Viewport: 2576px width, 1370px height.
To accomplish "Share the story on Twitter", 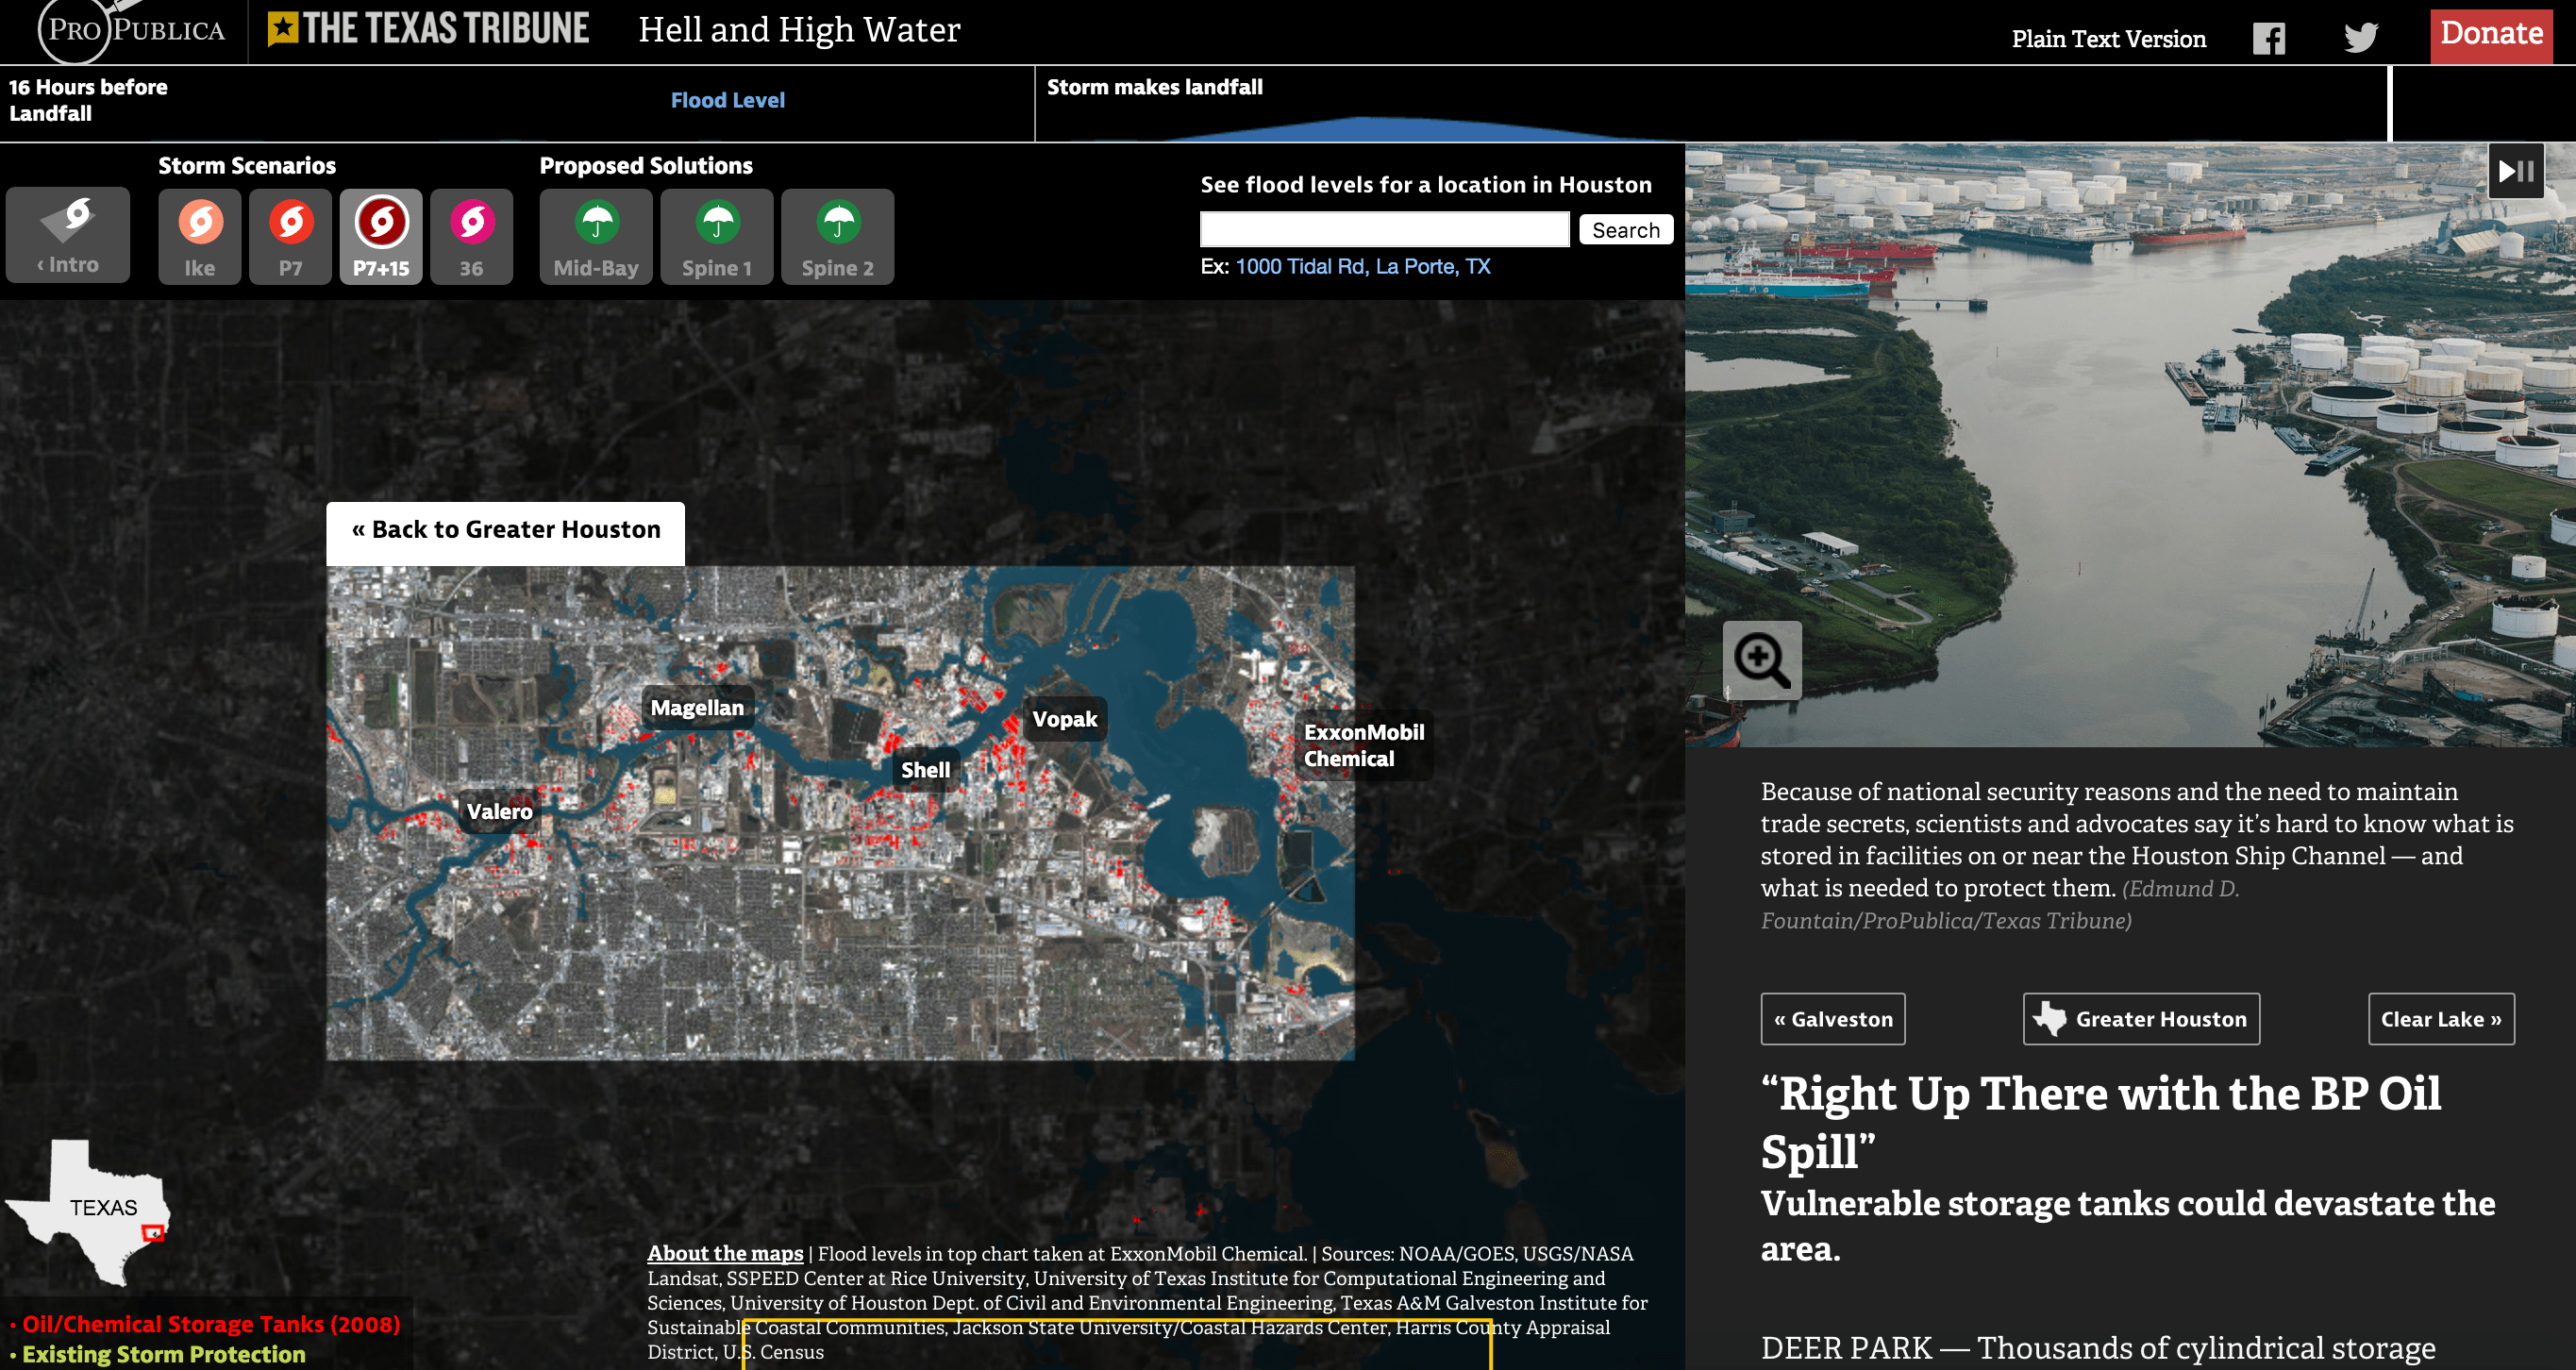I will (x=2360, y=39).
